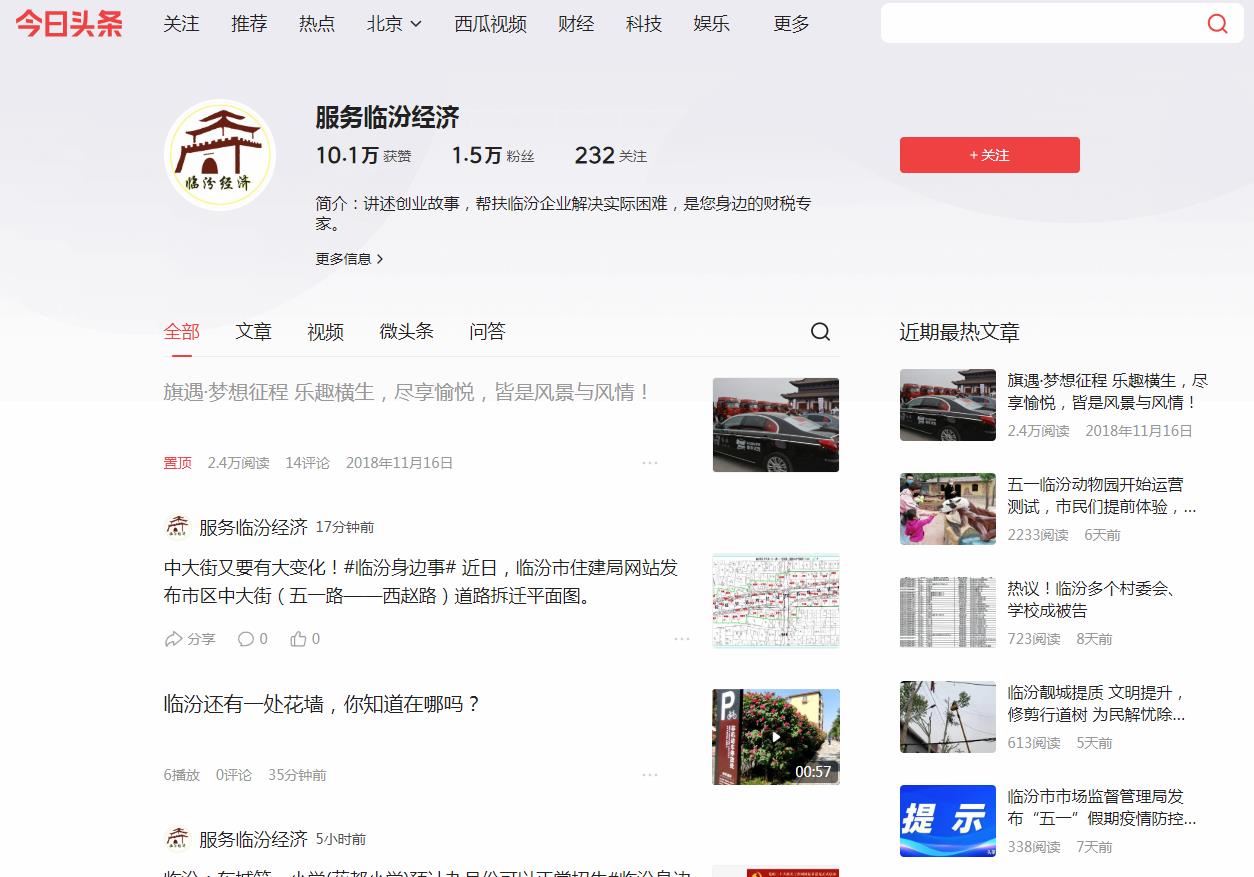Click sidebar thumbnail for 热议 article
1254x877 pixels.
(948, 613)
